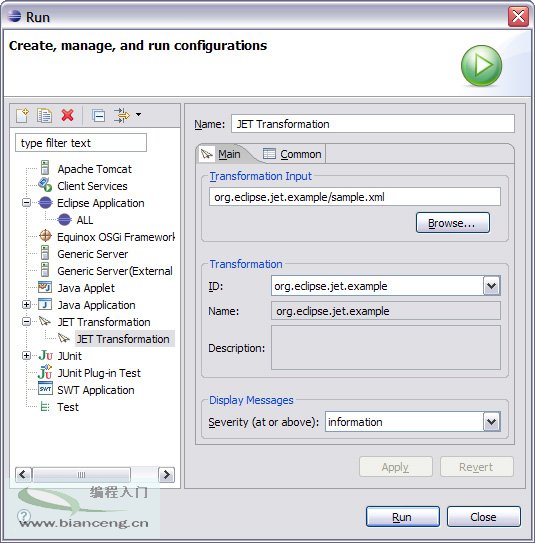Expand the JUnit tree node
The height and width of the screenshot is (543, 535).
click(26, 356)
